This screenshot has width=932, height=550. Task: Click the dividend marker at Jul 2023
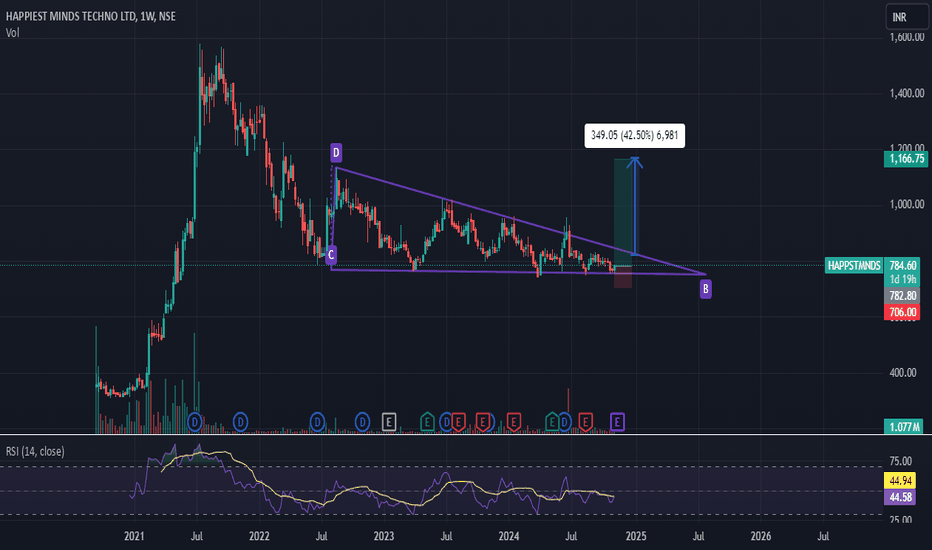tap(446, 422)
